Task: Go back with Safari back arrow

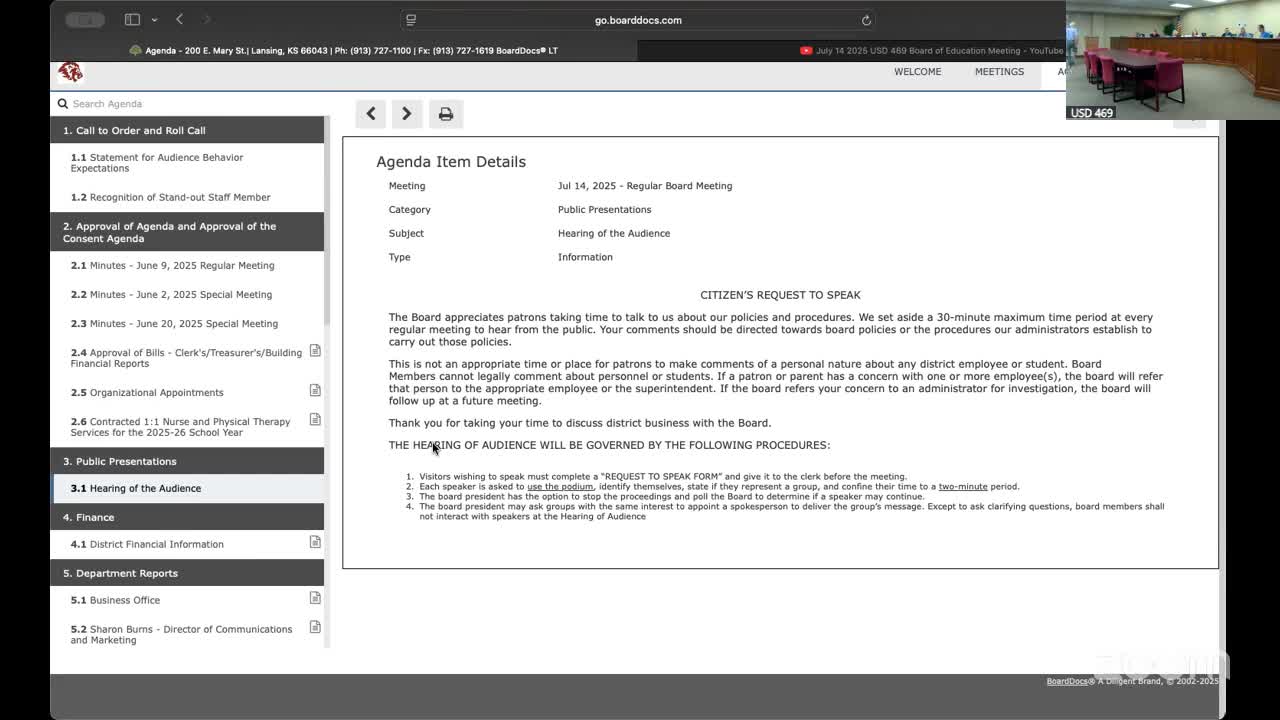Action: [180, 20]
